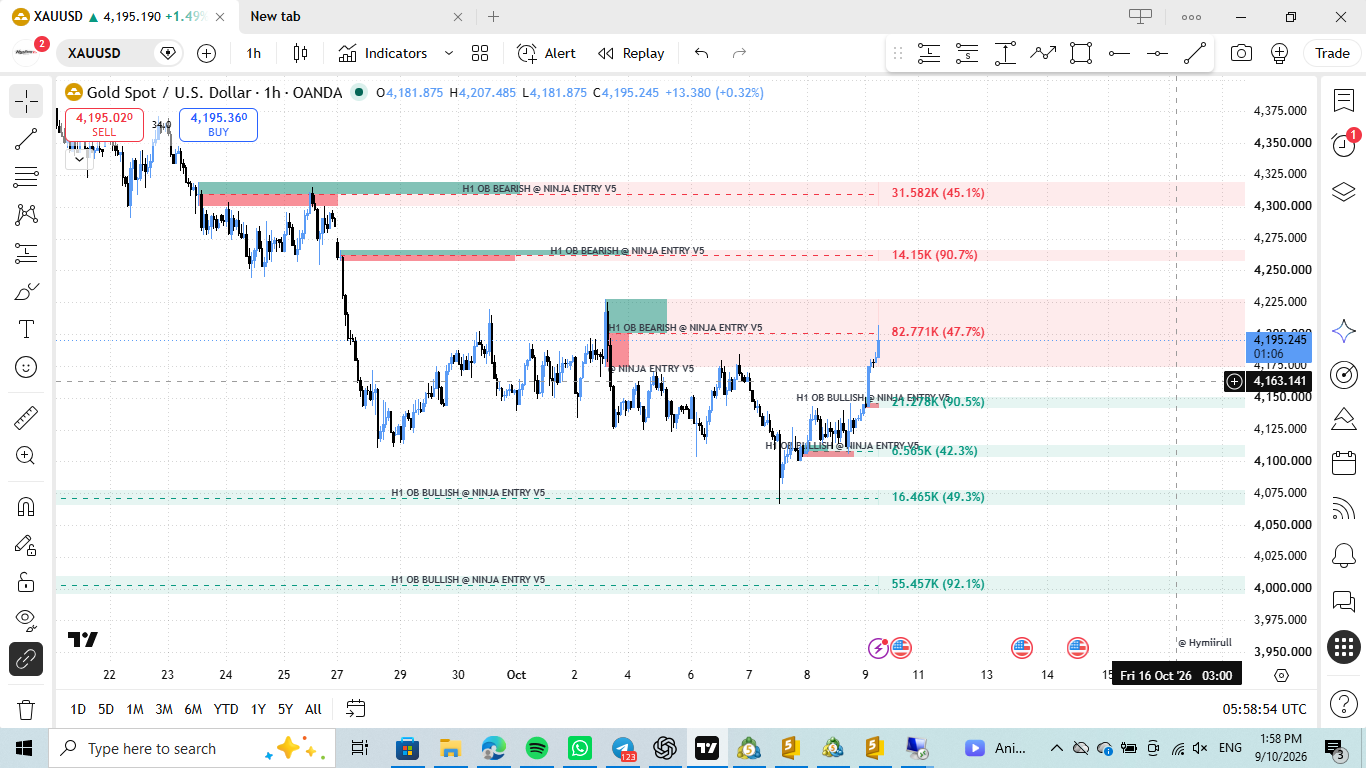Open the object tree layers panel
Screen dimensions: 1366x768
[x=1343, y=191]
